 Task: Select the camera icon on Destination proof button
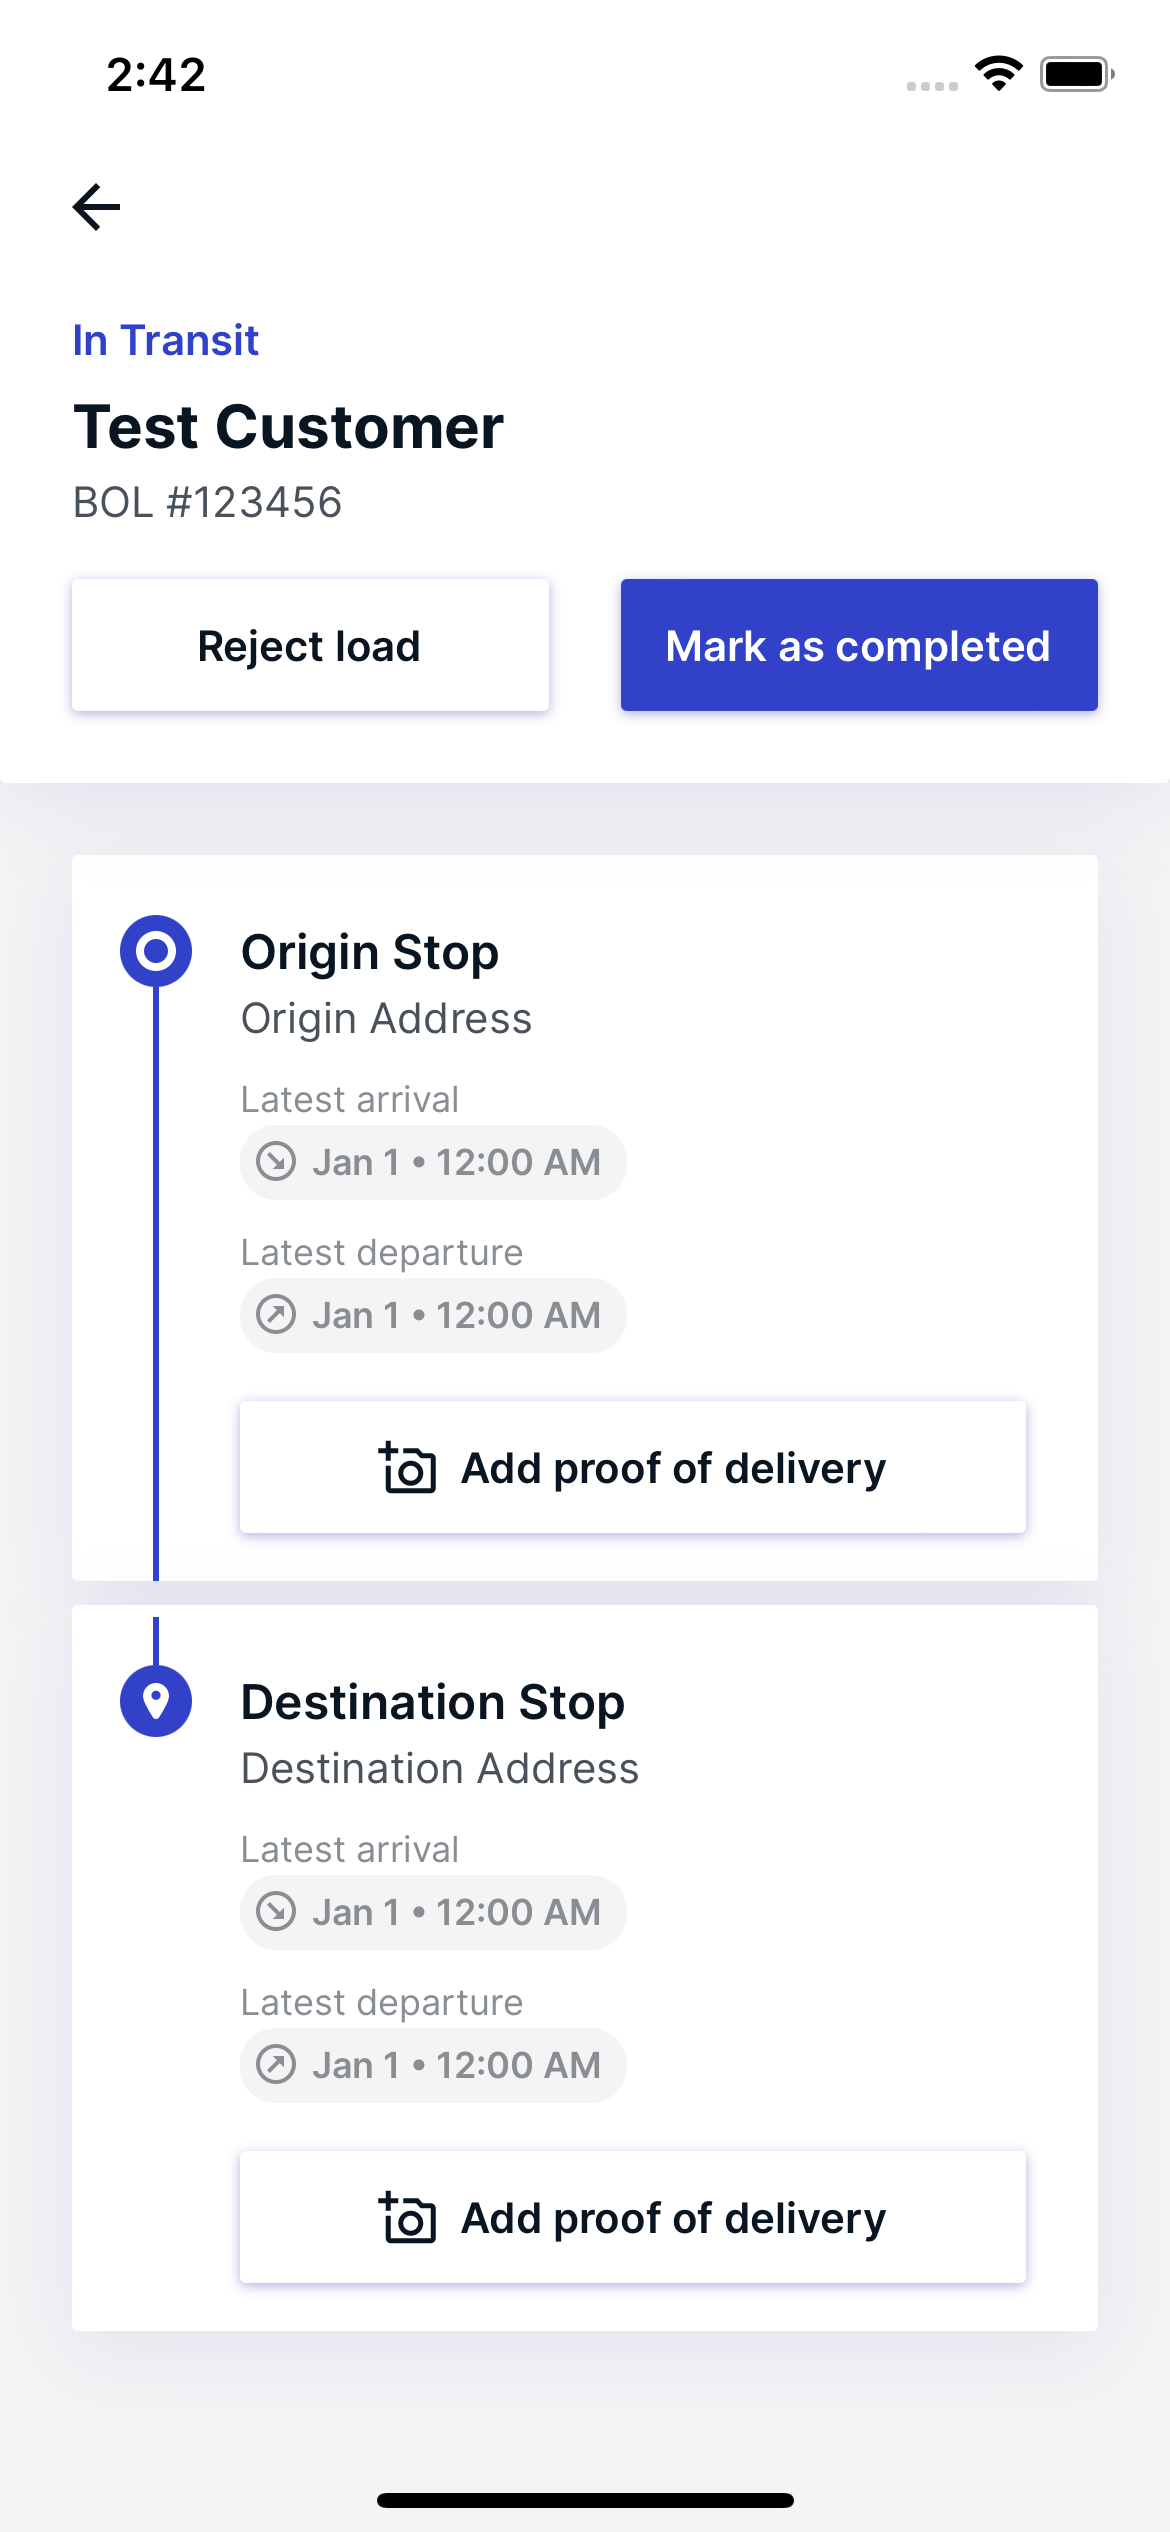tap(410, 2218)
